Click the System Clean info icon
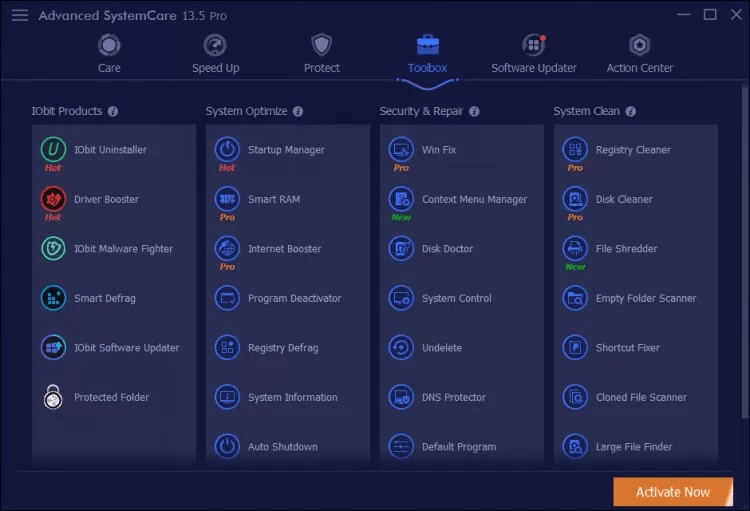This screenshot has width=750, height=511. (x=631, y=111)
